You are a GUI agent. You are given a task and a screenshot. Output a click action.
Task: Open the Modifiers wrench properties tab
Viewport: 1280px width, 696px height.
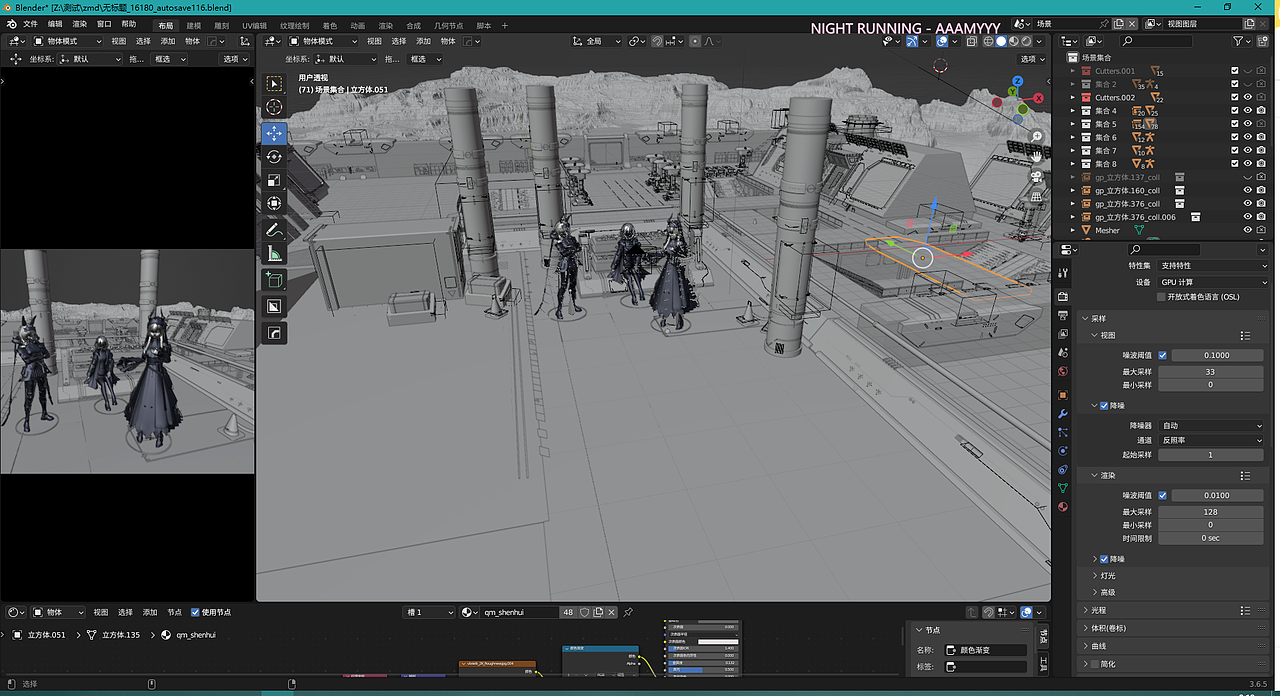(1063, 414)
